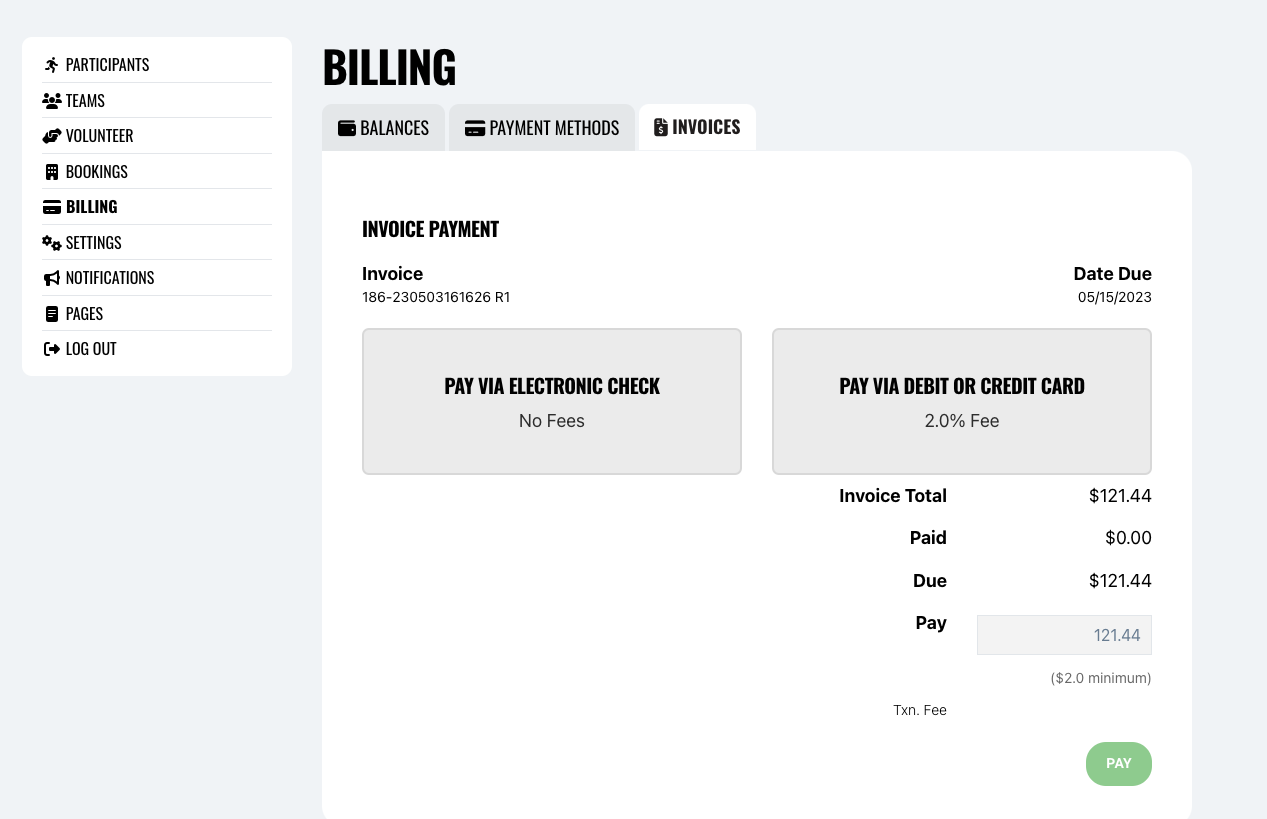The image size is (1267, 819).
Task: Choose Pay via Debit or Credit Card
Action: click(962, 401)
